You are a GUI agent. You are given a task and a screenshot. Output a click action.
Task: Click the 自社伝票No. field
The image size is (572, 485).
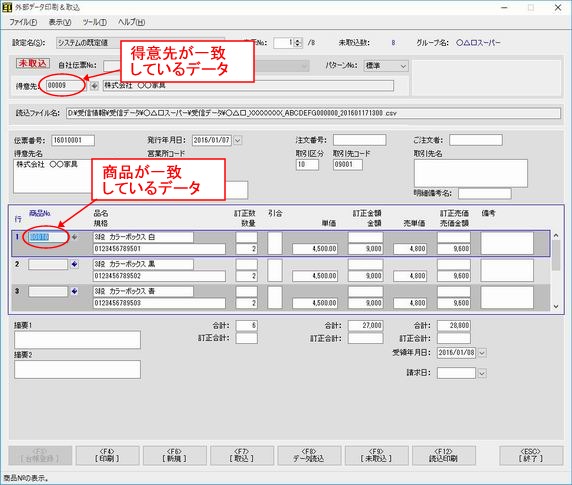click(112, 66)
